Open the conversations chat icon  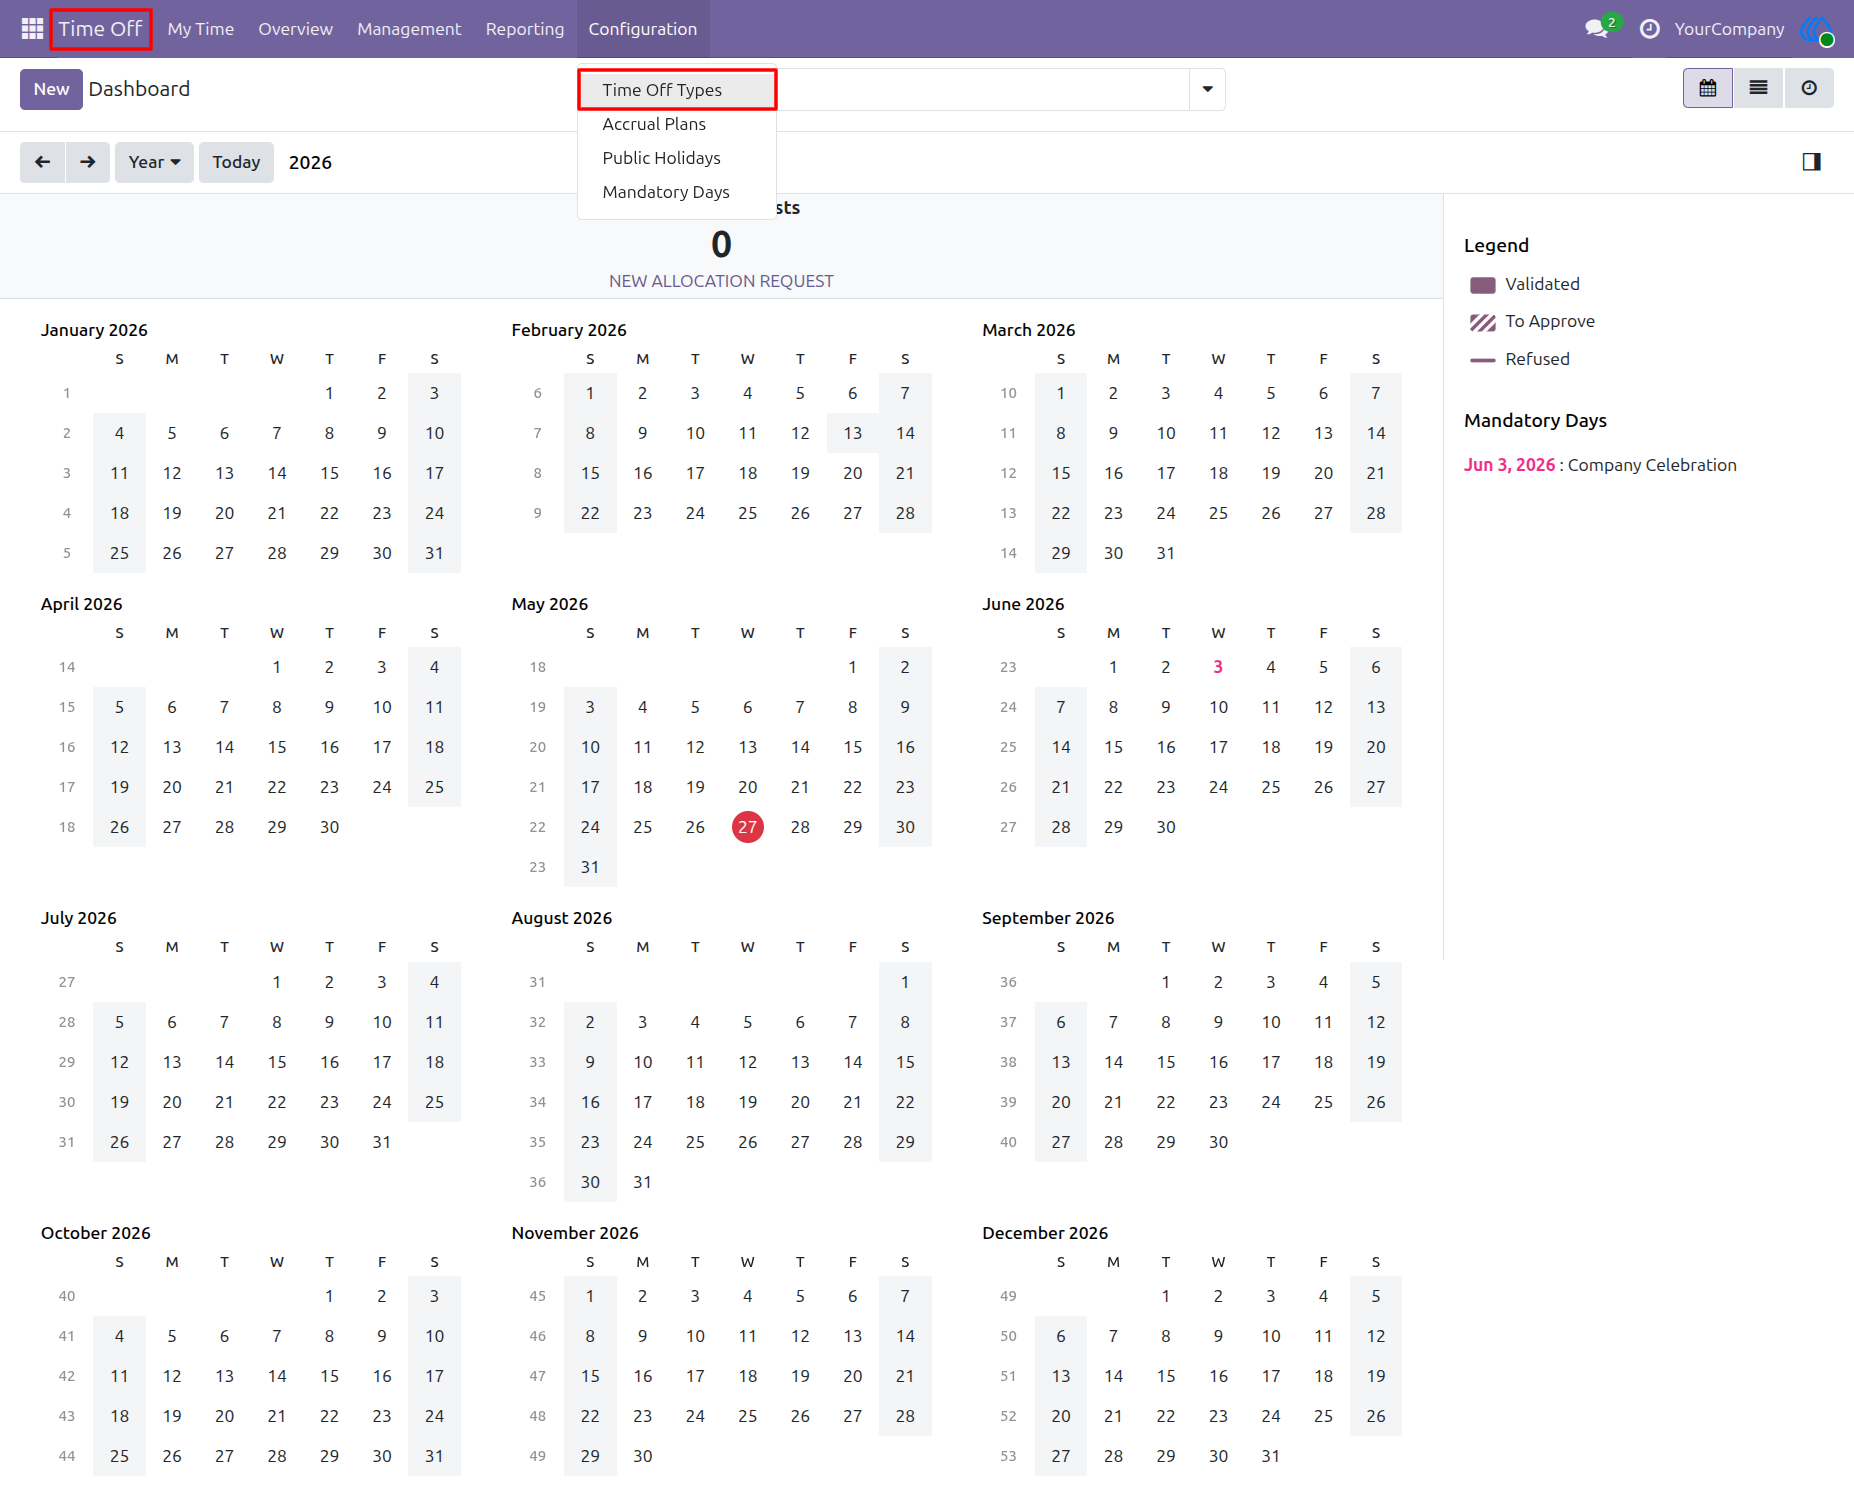tap(1597, 29)
